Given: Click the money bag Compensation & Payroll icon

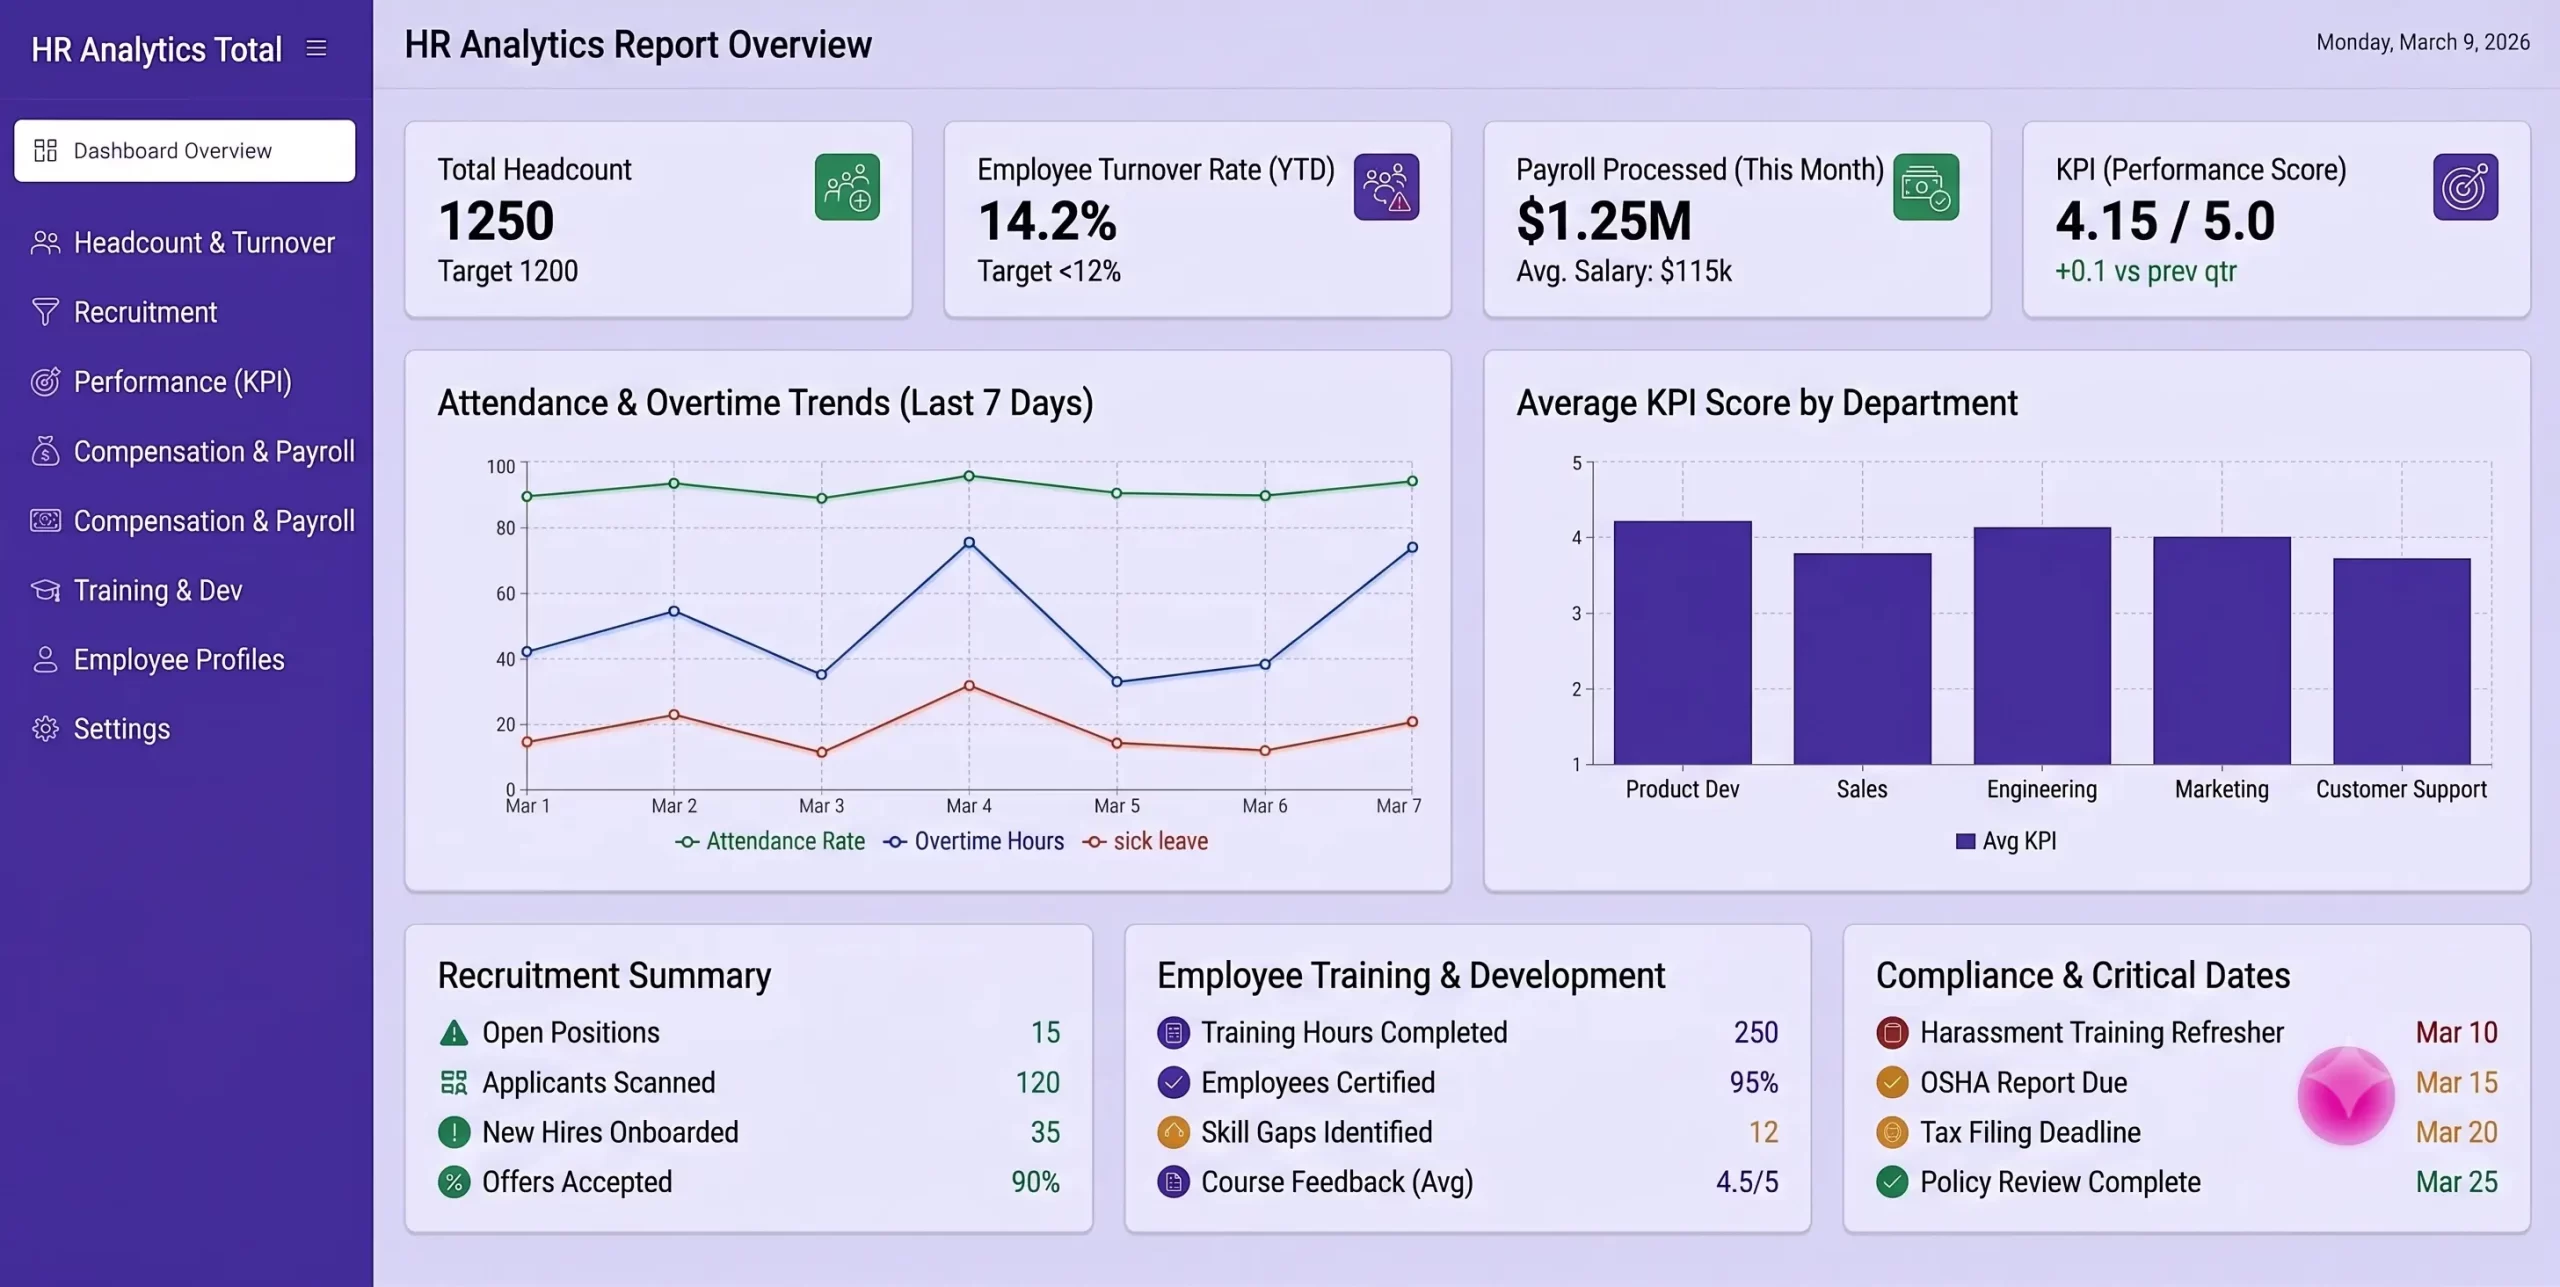Looking at the screenshot, I should 45,451.
